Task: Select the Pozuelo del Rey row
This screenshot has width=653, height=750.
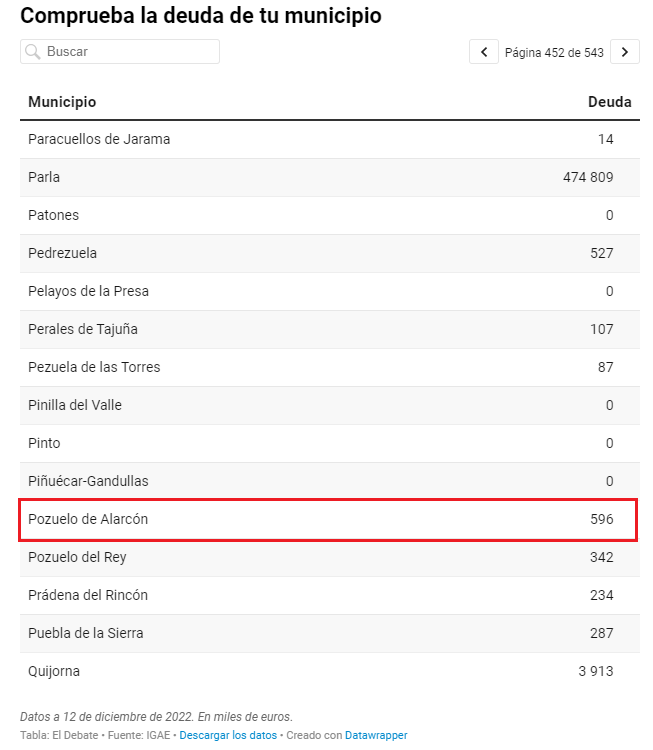Action: click(330, 557)
